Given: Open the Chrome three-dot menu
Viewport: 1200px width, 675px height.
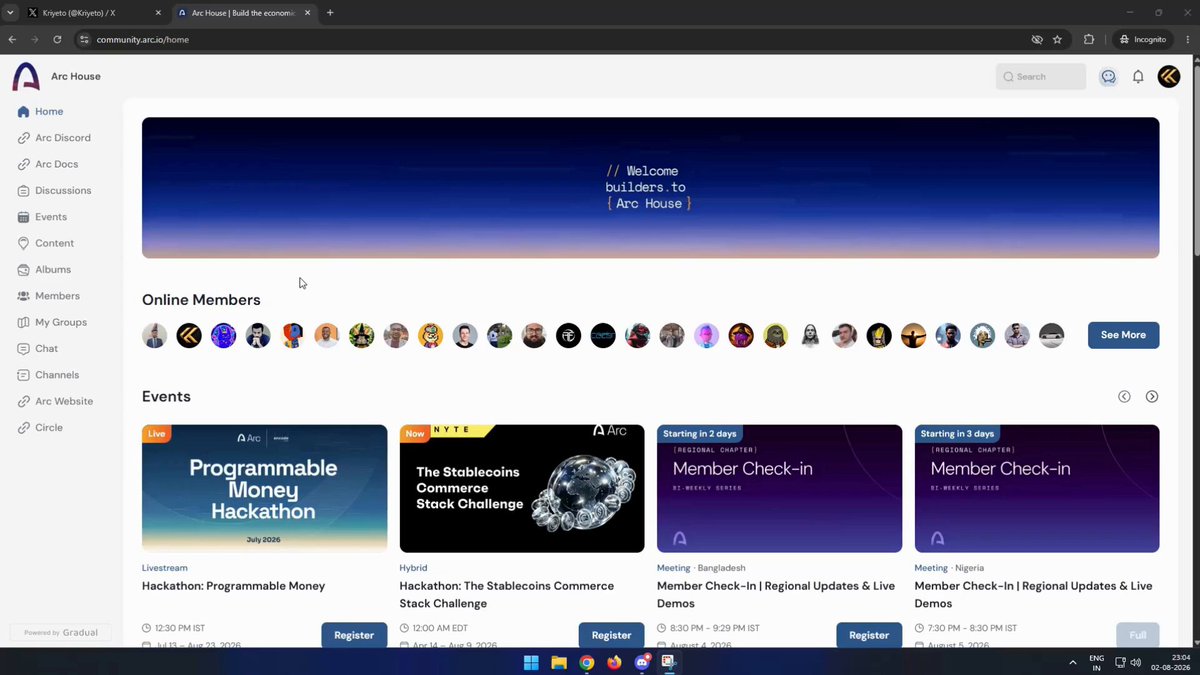Looking at the screenshot, I should click(1187, 40).
